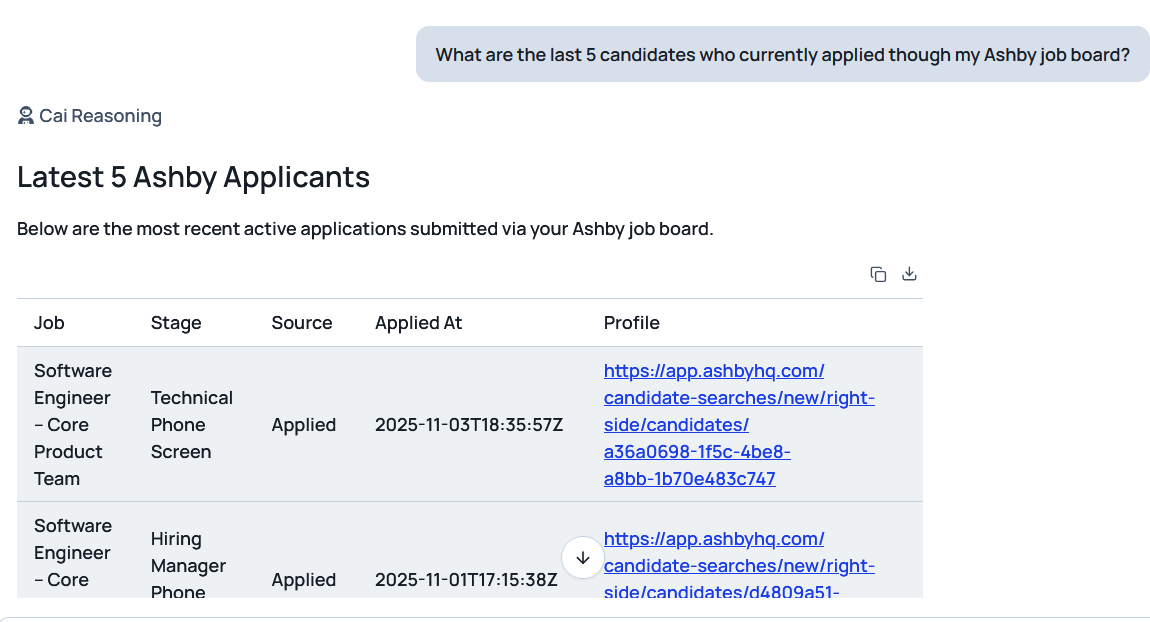Click the Cai robot avatar icon
The height and width of the screenshot is (622, 1150).
26,116
